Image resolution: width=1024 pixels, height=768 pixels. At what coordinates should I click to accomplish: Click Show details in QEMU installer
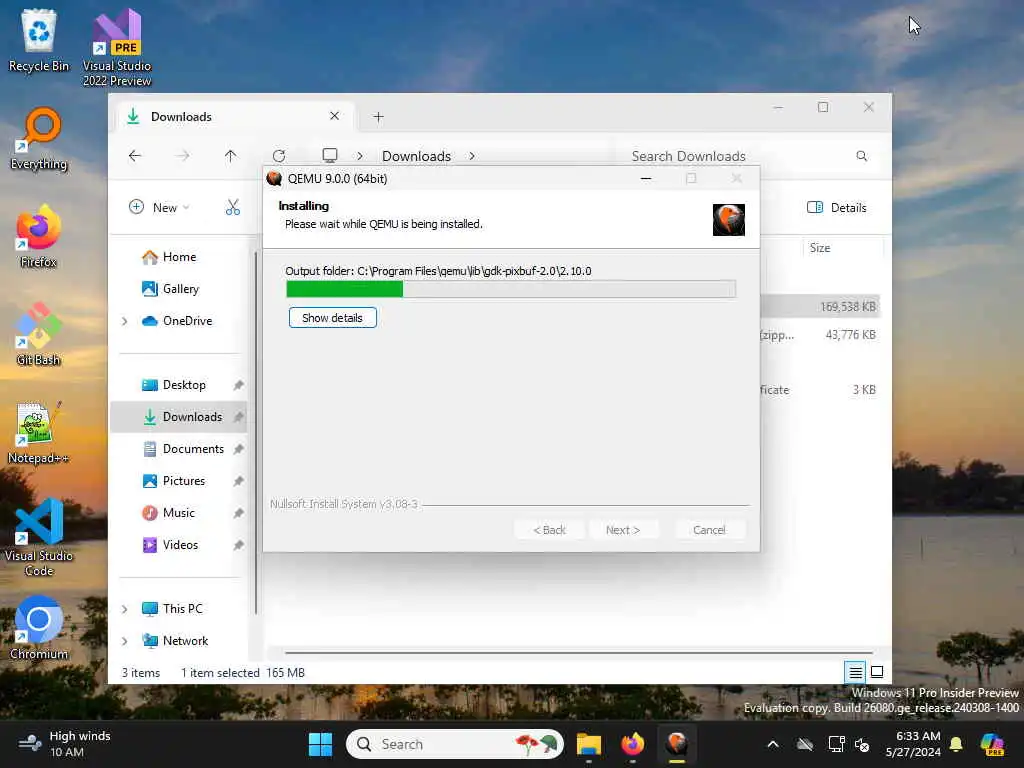332,317
